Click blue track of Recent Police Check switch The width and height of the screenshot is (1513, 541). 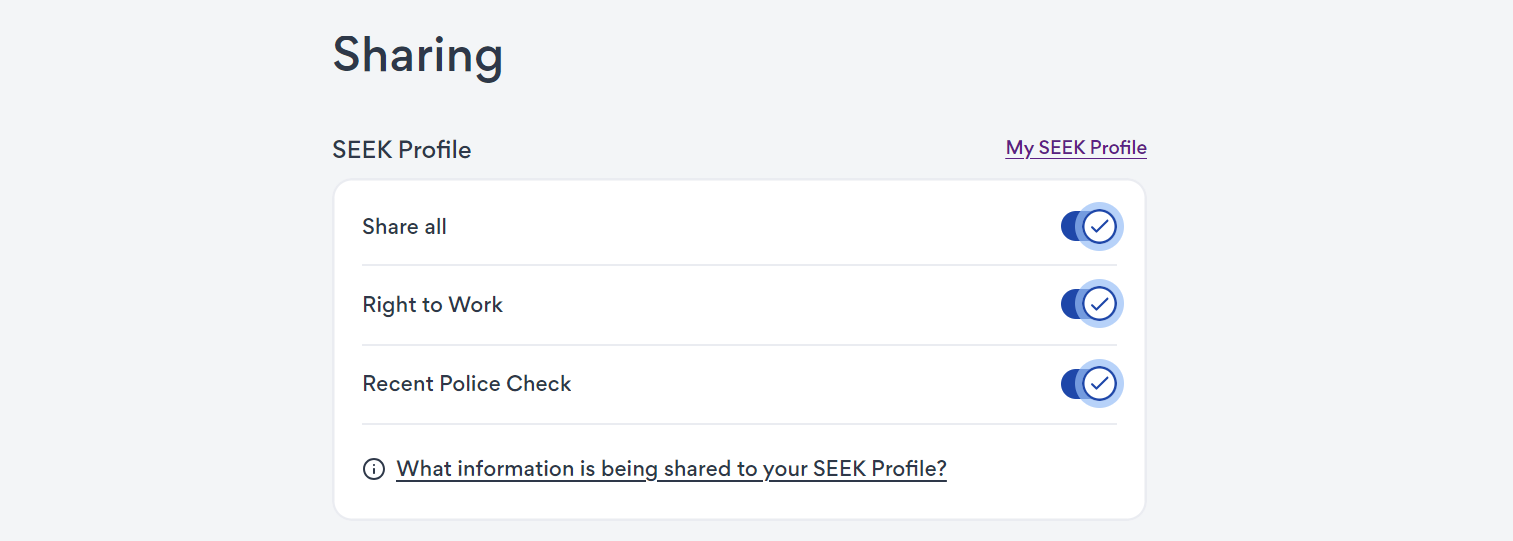point(1071,383)
